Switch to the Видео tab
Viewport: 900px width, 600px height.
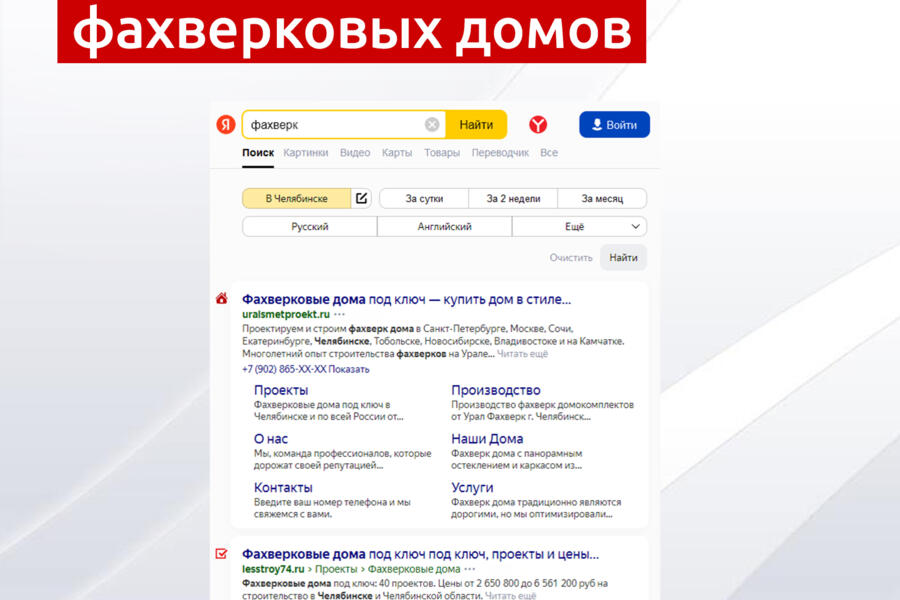point(355,152)
